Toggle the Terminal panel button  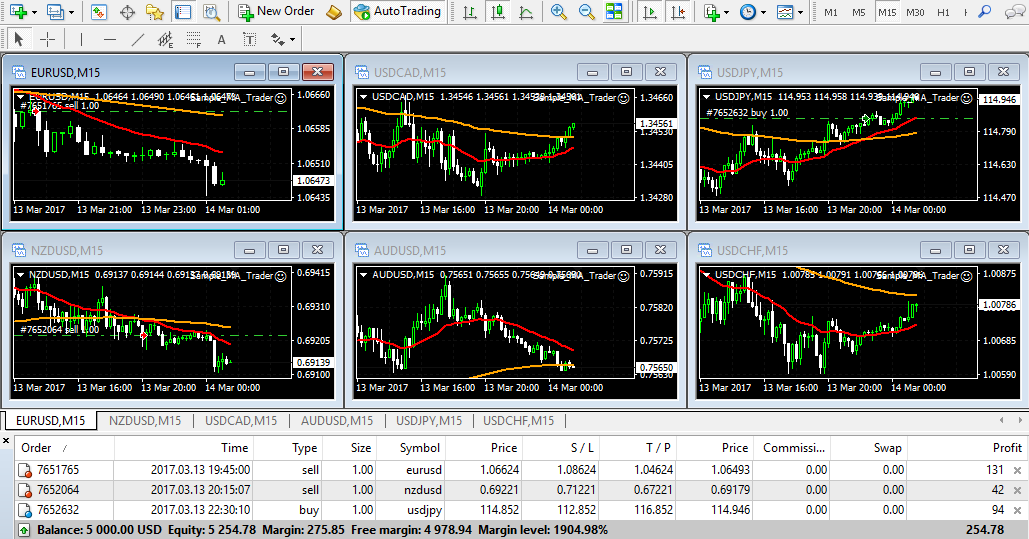pos(183,12)
